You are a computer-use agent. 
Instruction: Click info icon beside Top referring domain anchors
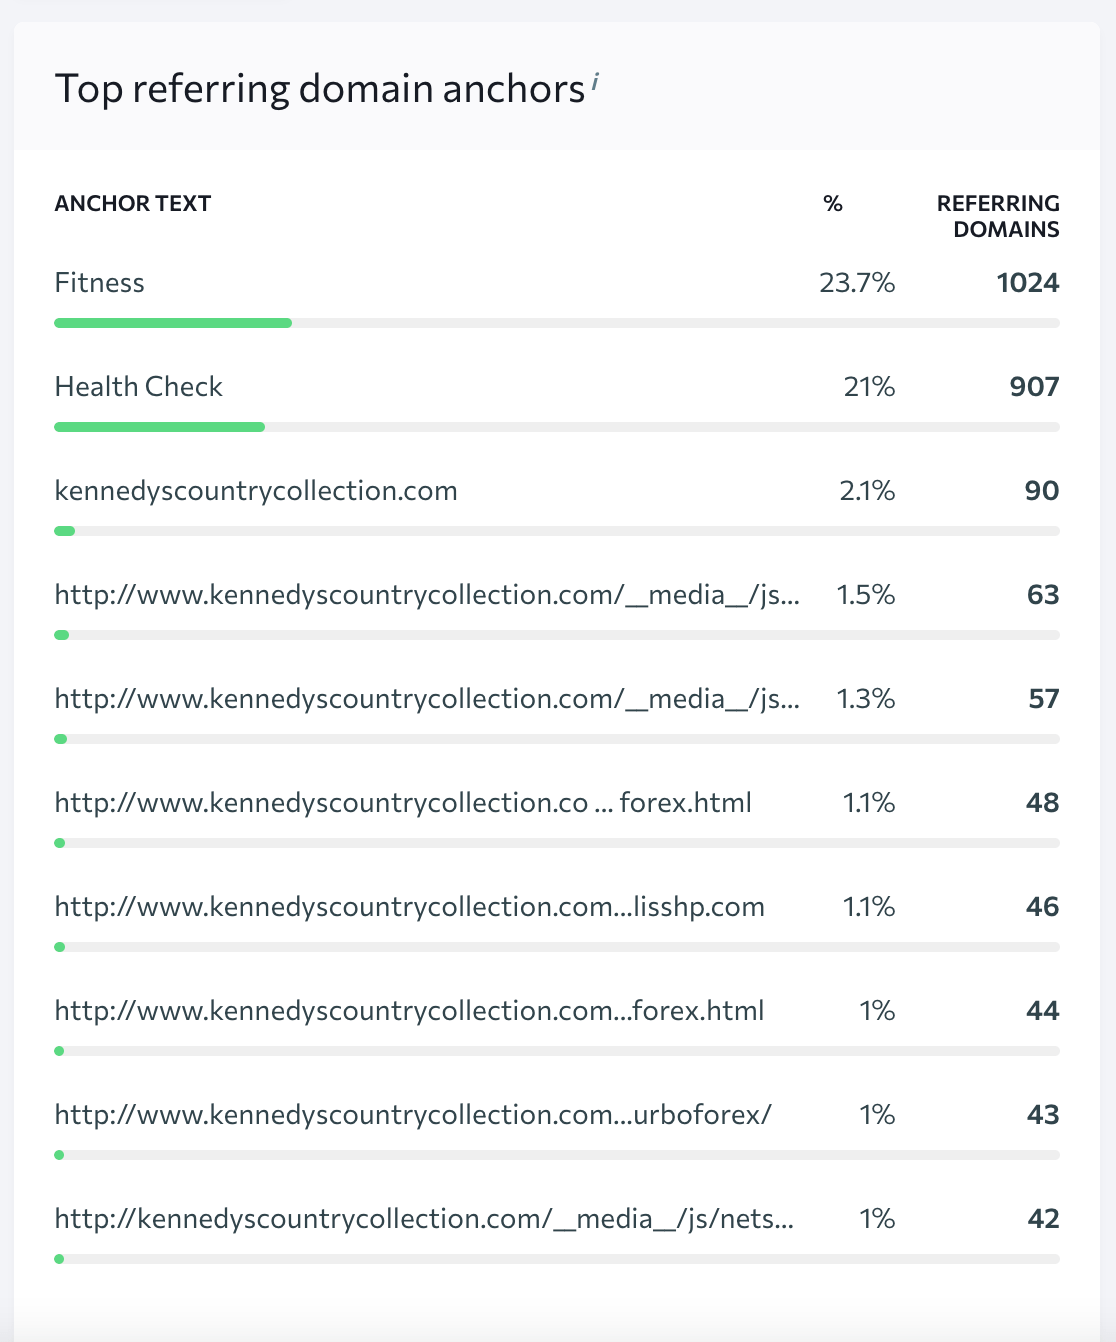click(x=594, y=82)
